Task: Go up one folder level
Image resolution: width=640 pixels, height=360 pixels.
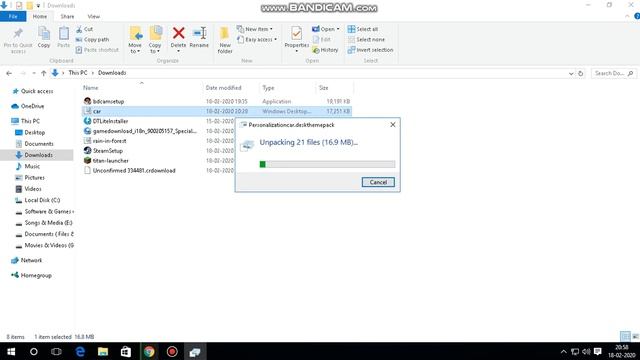Action: click(x=43, y=73)
